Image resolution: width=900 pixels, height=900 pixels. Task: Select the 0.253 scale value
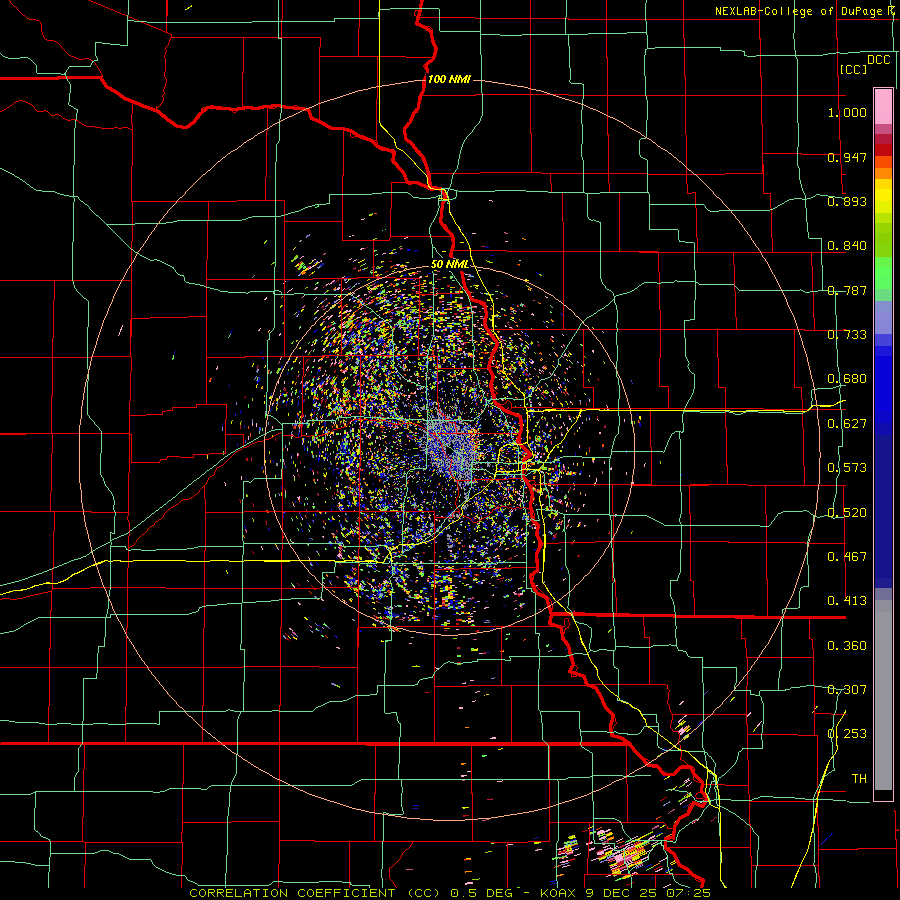pos(847,734)
